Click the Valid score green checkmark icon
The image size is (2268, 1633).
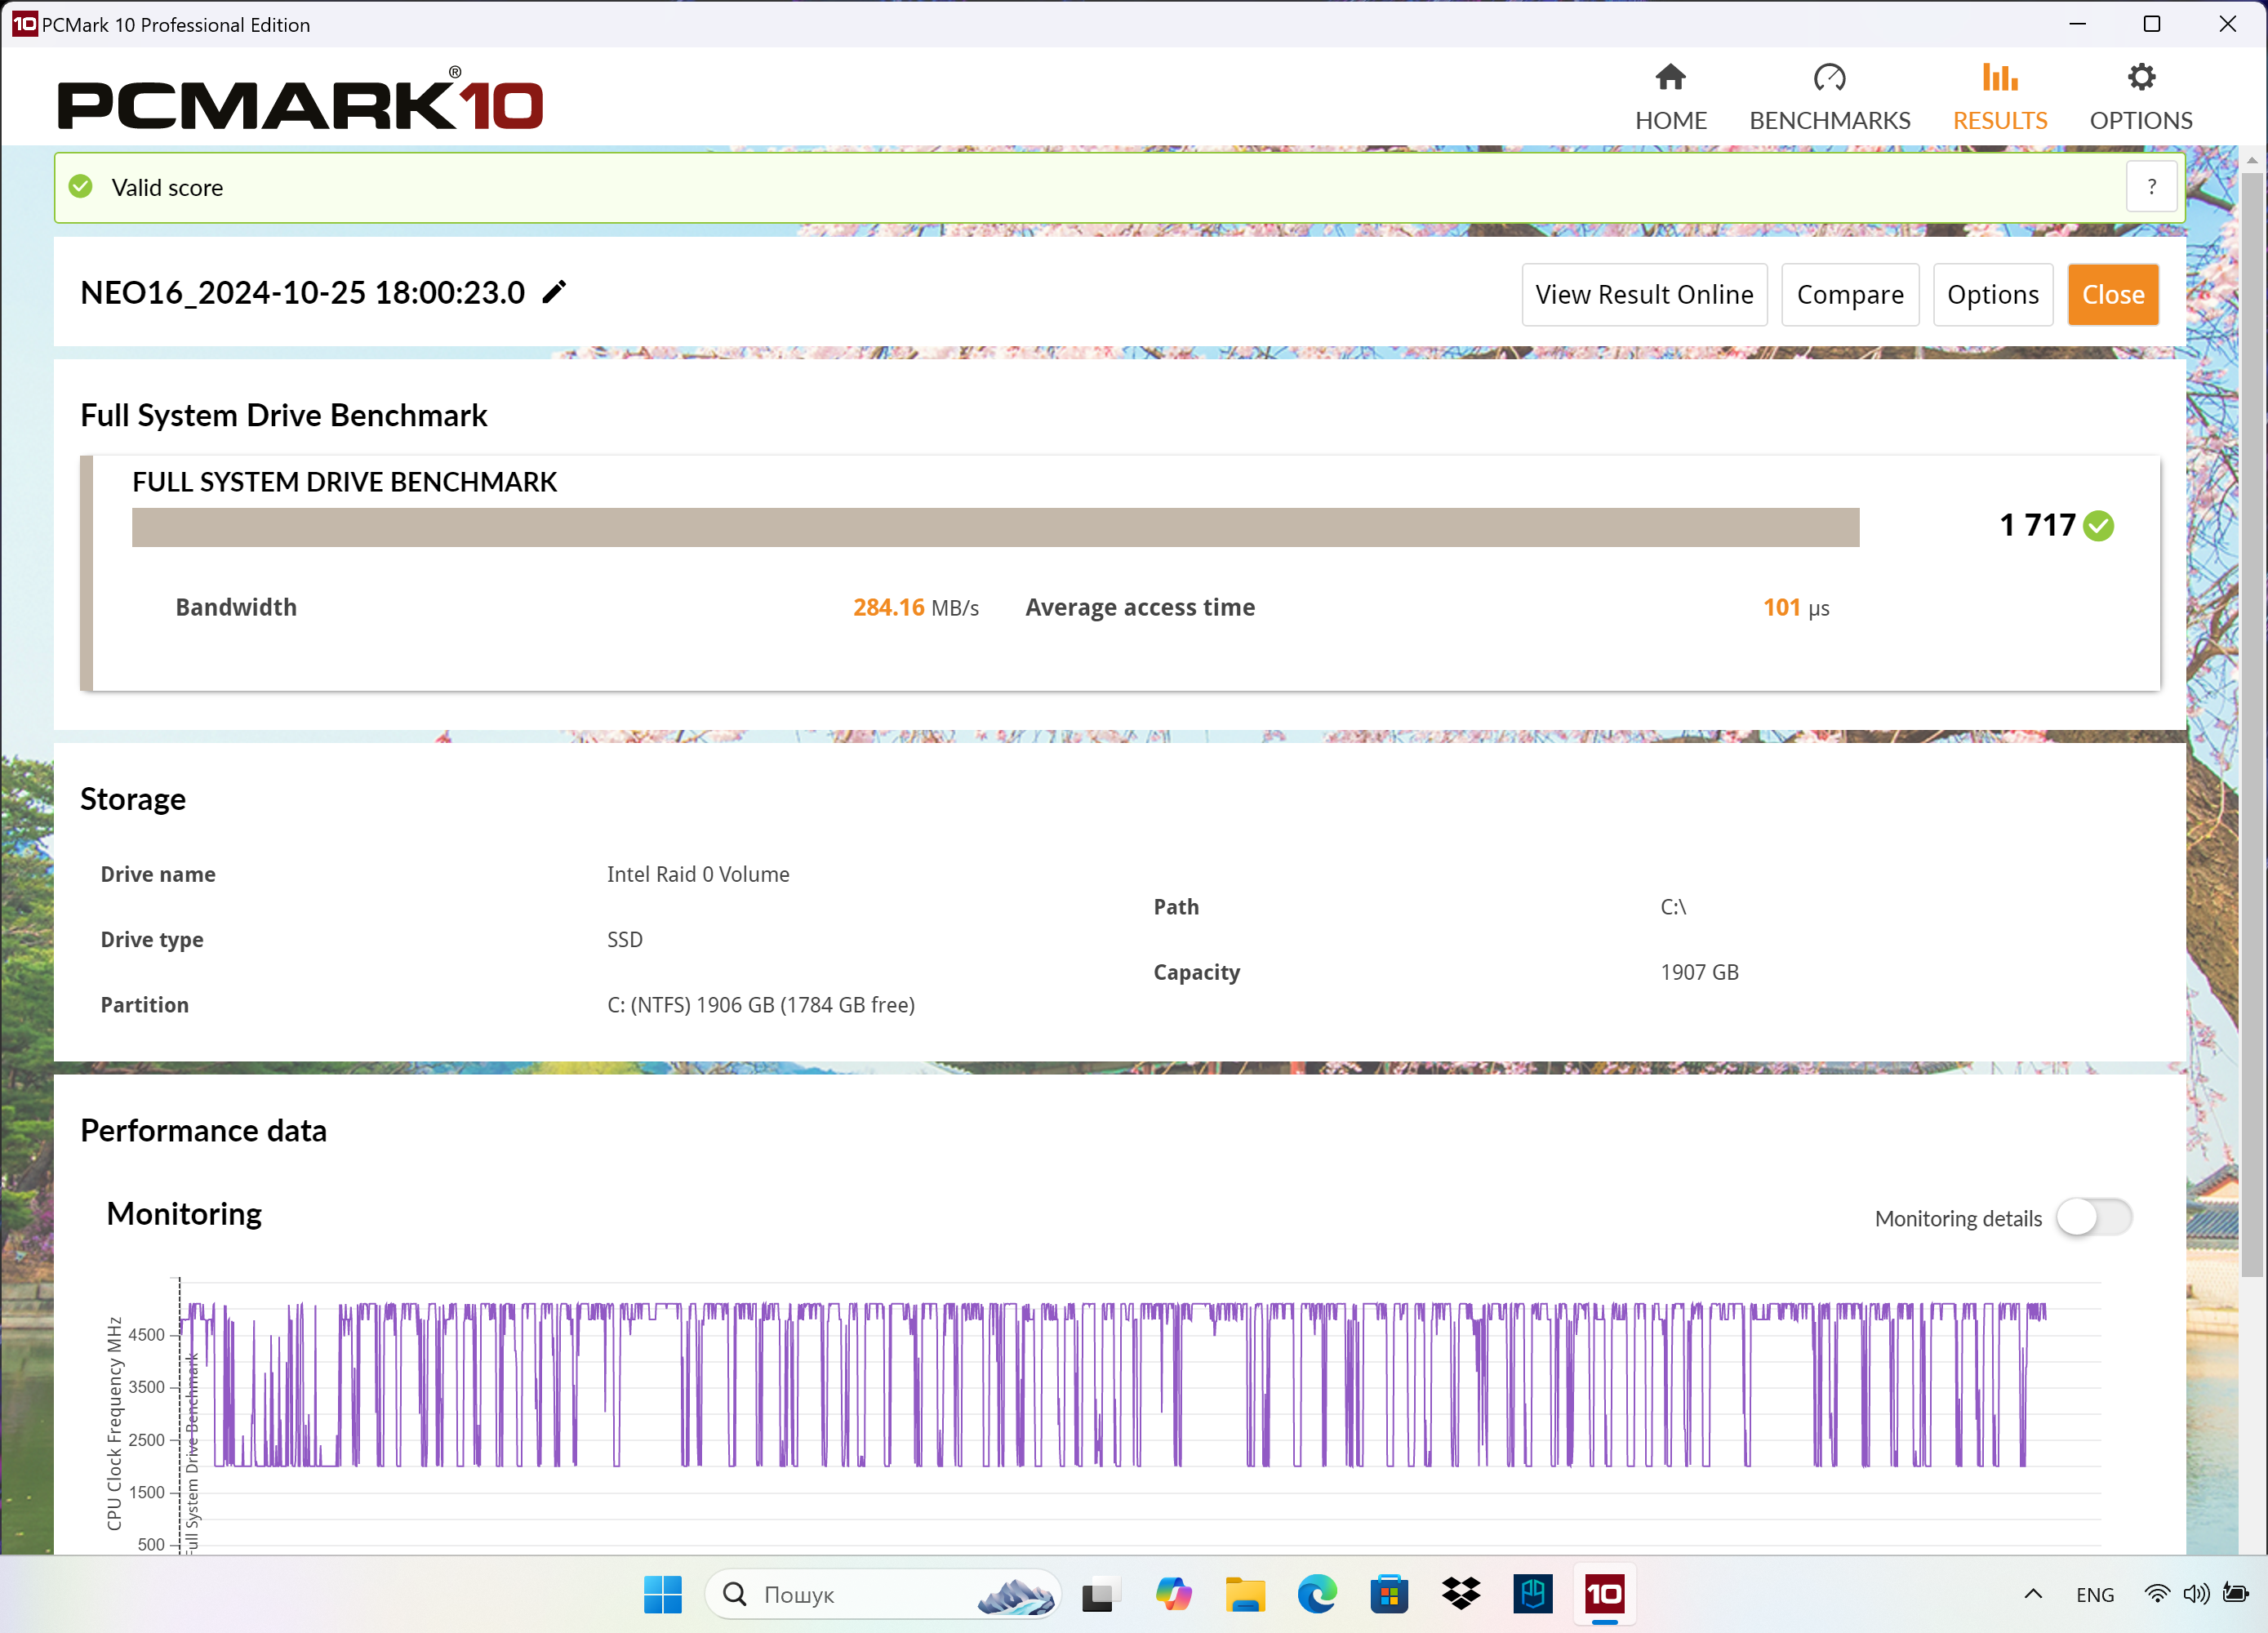click(81, 187)
